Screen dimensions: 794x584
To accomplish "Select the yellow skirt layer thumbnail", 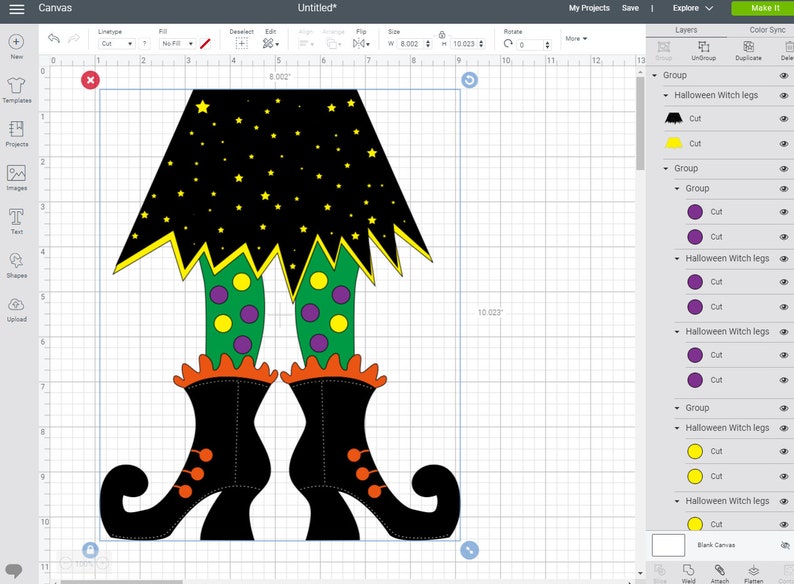I will point(673,144).
